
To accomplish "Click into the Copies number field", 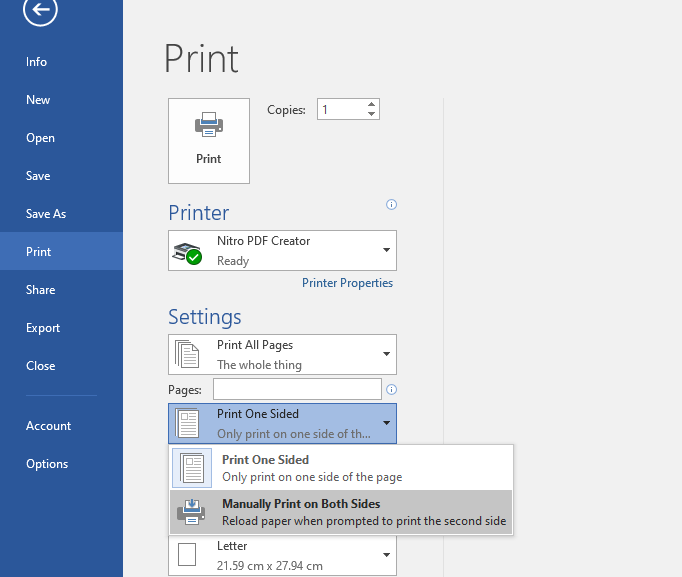I will pyautogui.click(x=342, y=109).
